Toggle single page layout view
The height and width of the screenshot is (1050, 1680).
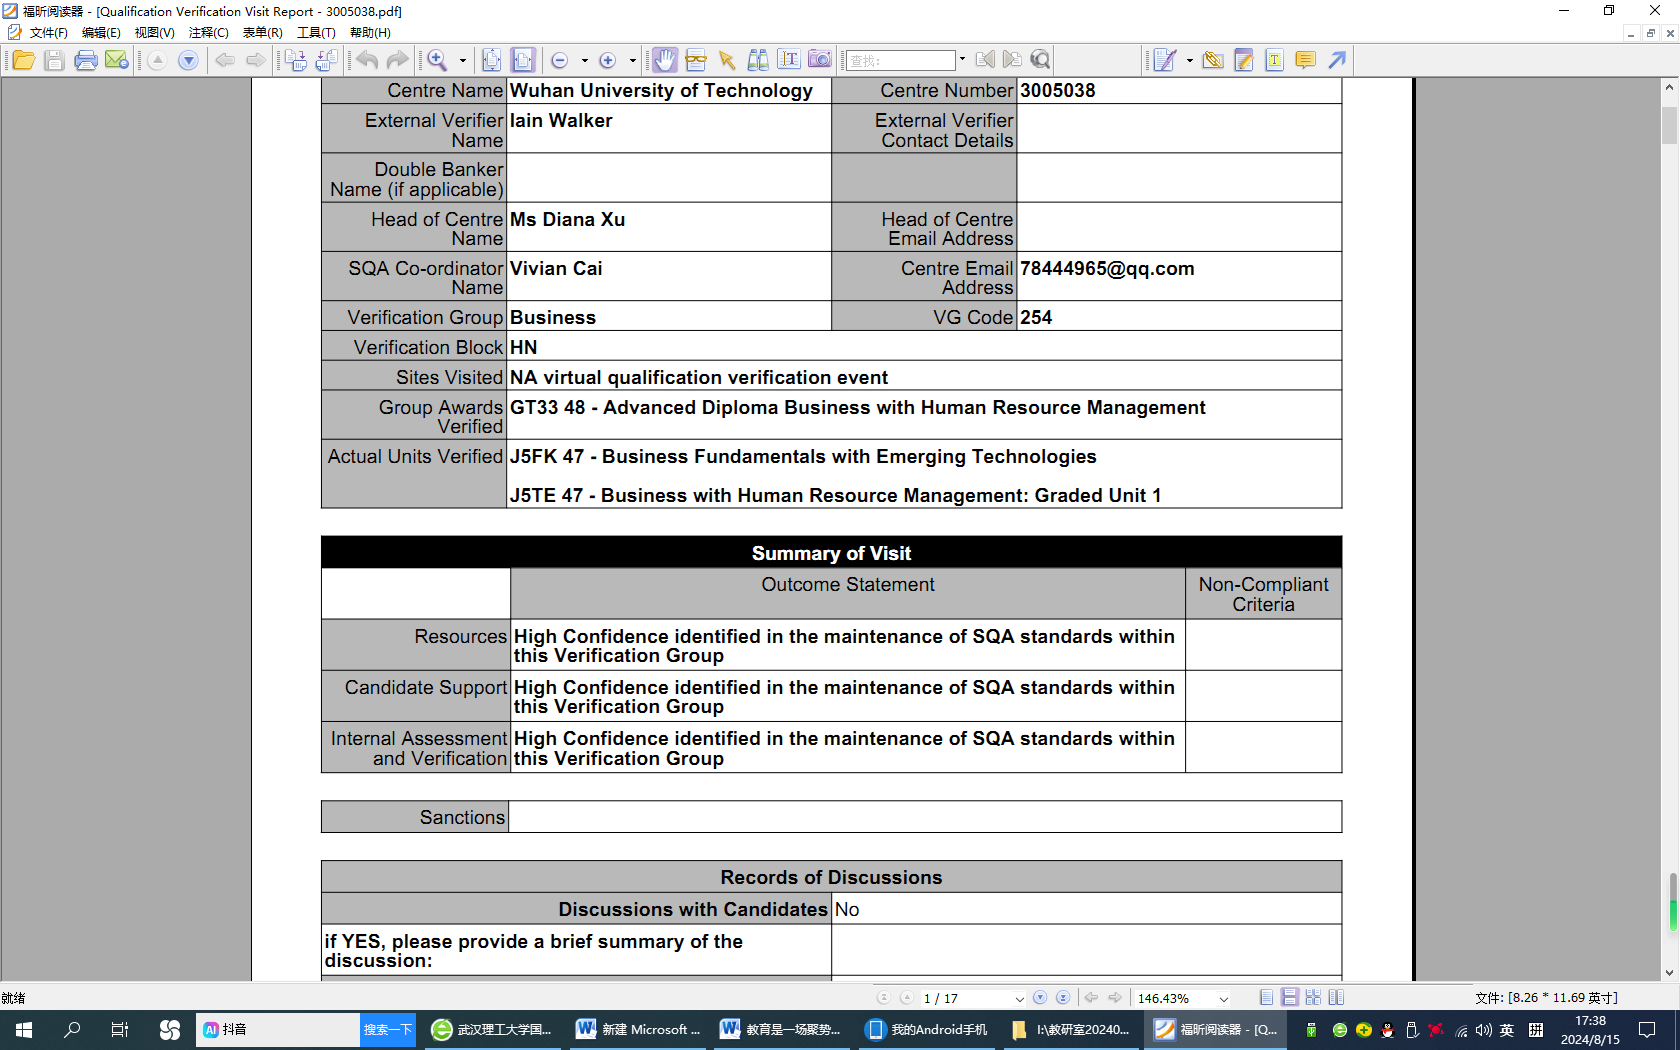pyautogui.click(x=1267, y=998)
